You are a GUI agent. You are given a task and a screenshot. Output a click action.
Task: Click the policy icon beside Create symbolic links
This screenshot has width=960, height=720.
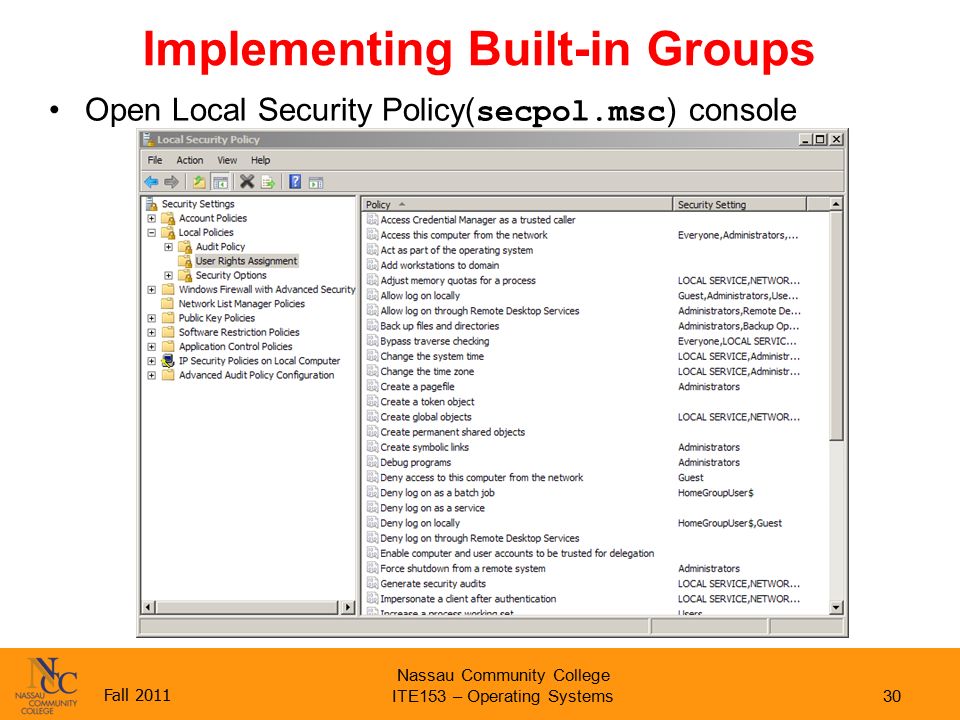(x=372, y=447)
